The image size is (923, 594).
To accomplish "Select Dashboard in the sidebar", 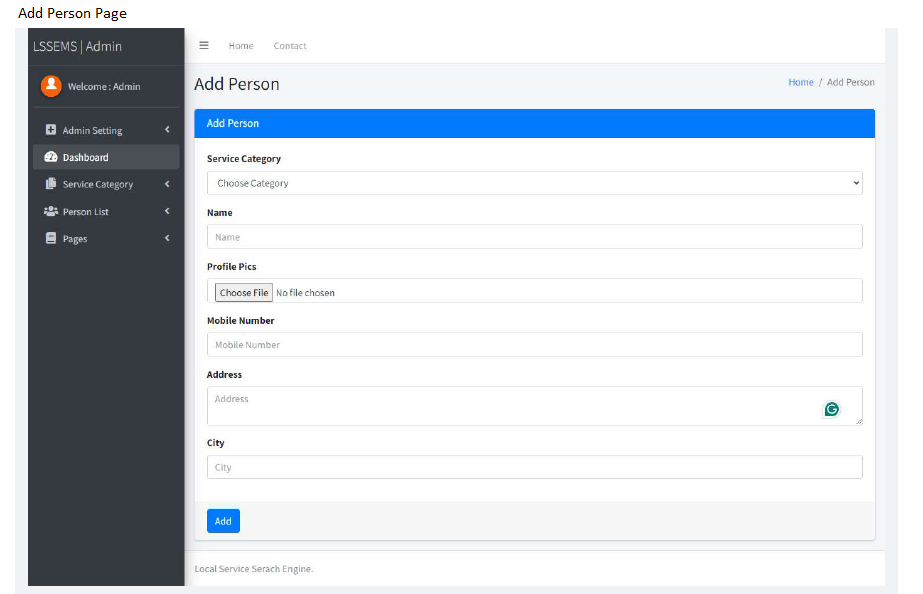I will pyautogui.click(x=106, y=157).
